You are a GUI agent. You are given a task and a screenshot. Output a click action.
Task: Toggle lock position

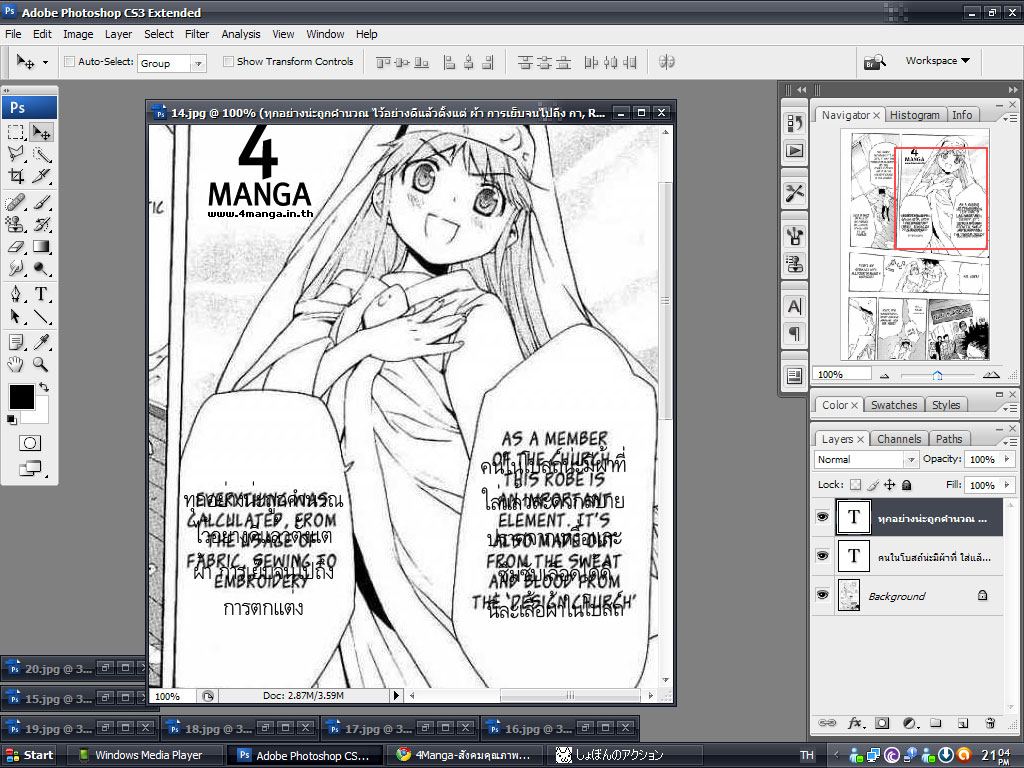tap(889, 485)
